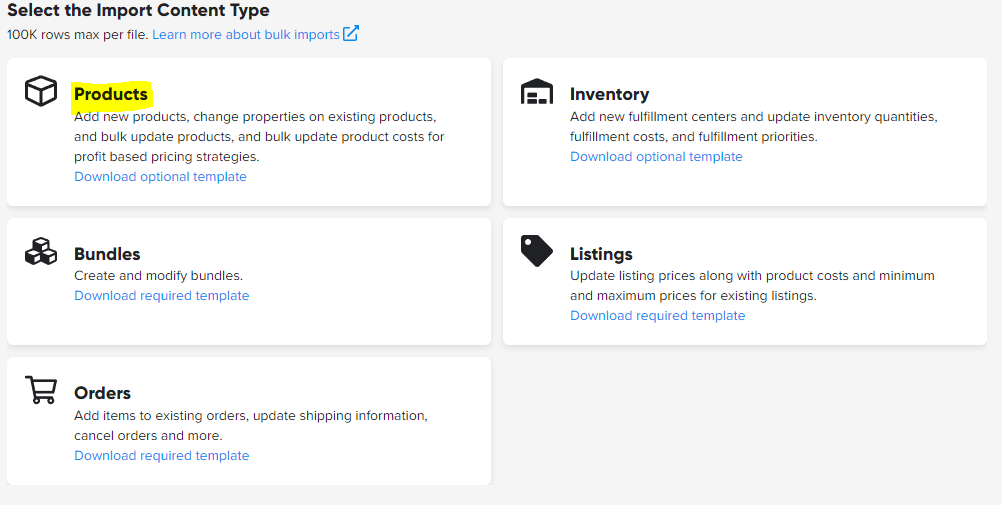The width and height of the screenshot is (1002, 505).
Task: Click the Orders shopping cart icon
Action: [41, 390]
